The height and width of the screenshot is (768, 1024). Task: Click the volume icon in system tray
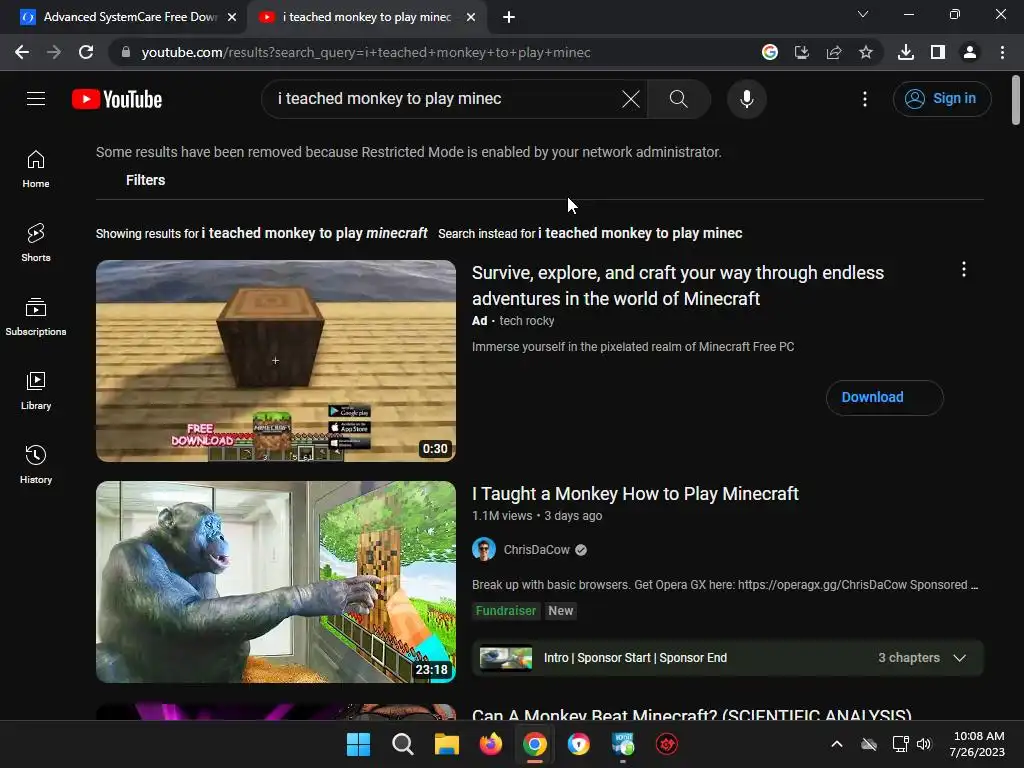[x=923, y=744]
